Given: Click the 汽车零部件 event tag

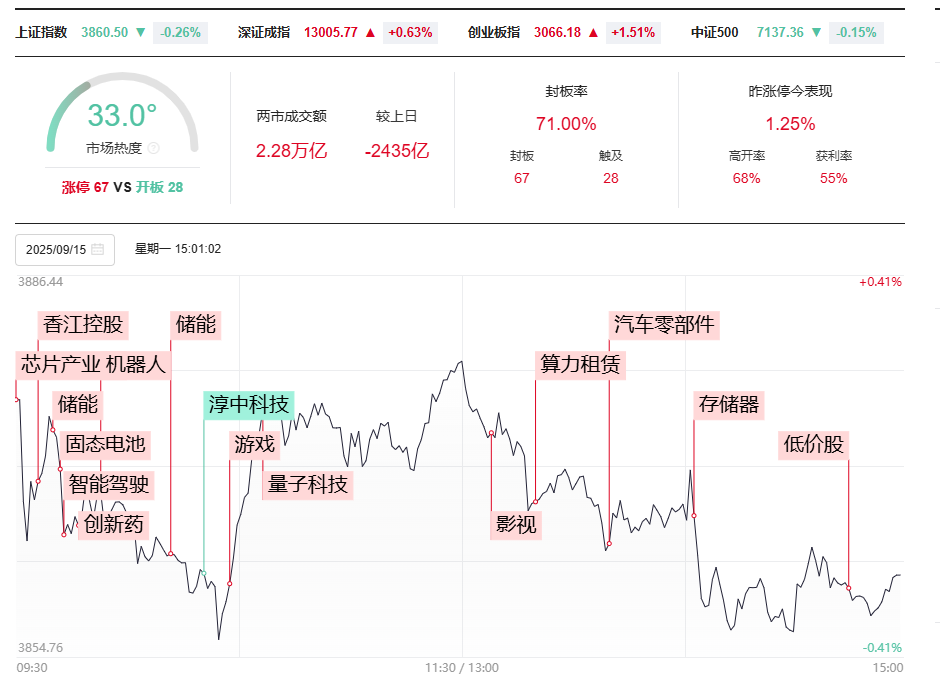Looking at the screenshot, I should point(666,325).
